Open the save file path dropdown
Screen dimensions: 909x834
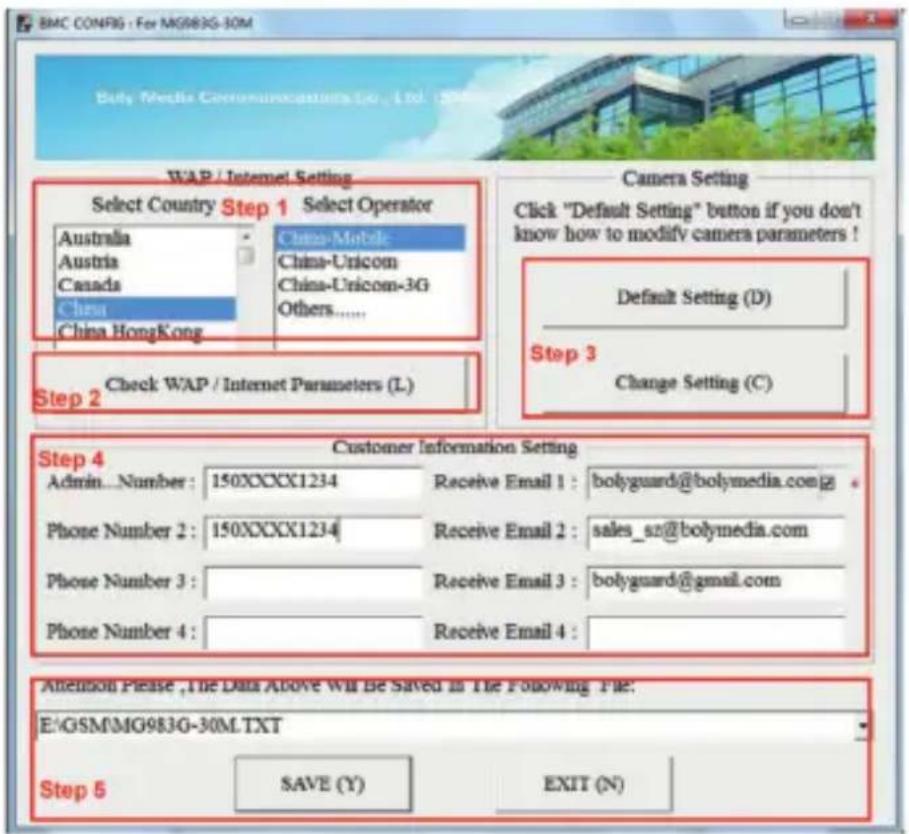pyautogui.click(x=863, y=726)
